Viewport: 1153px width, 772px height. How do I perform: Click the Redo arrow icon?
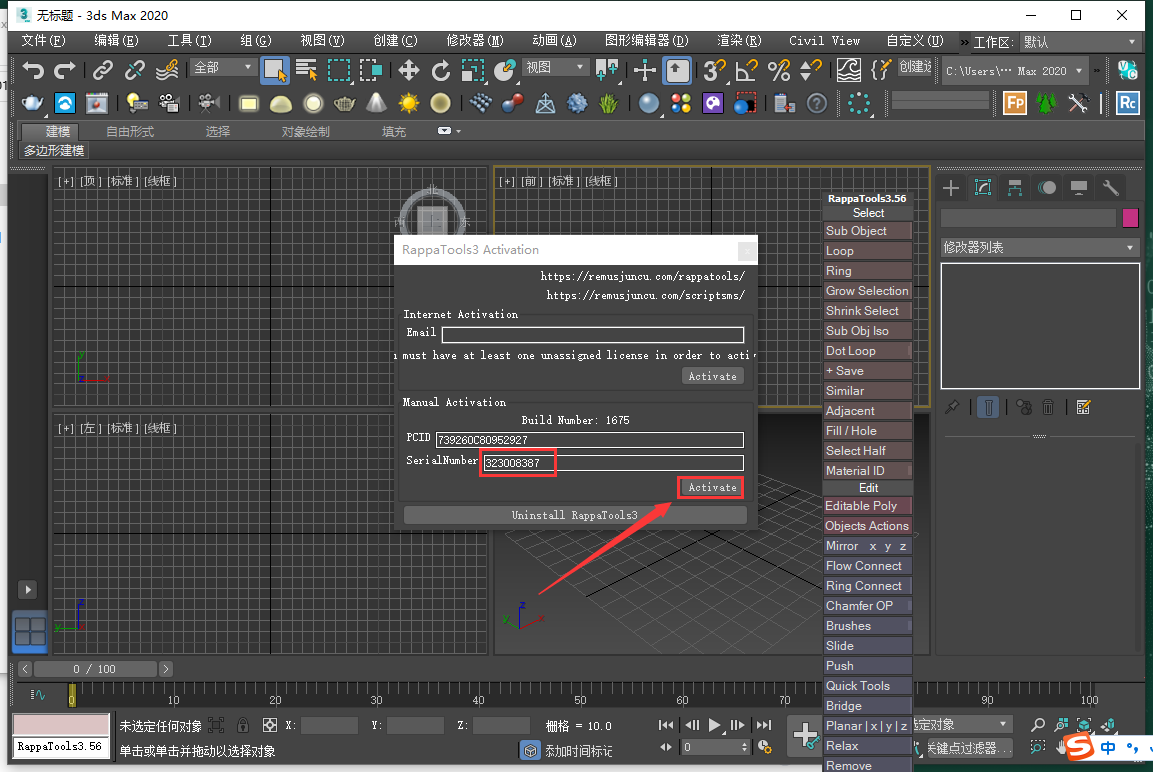coord(65,71)
